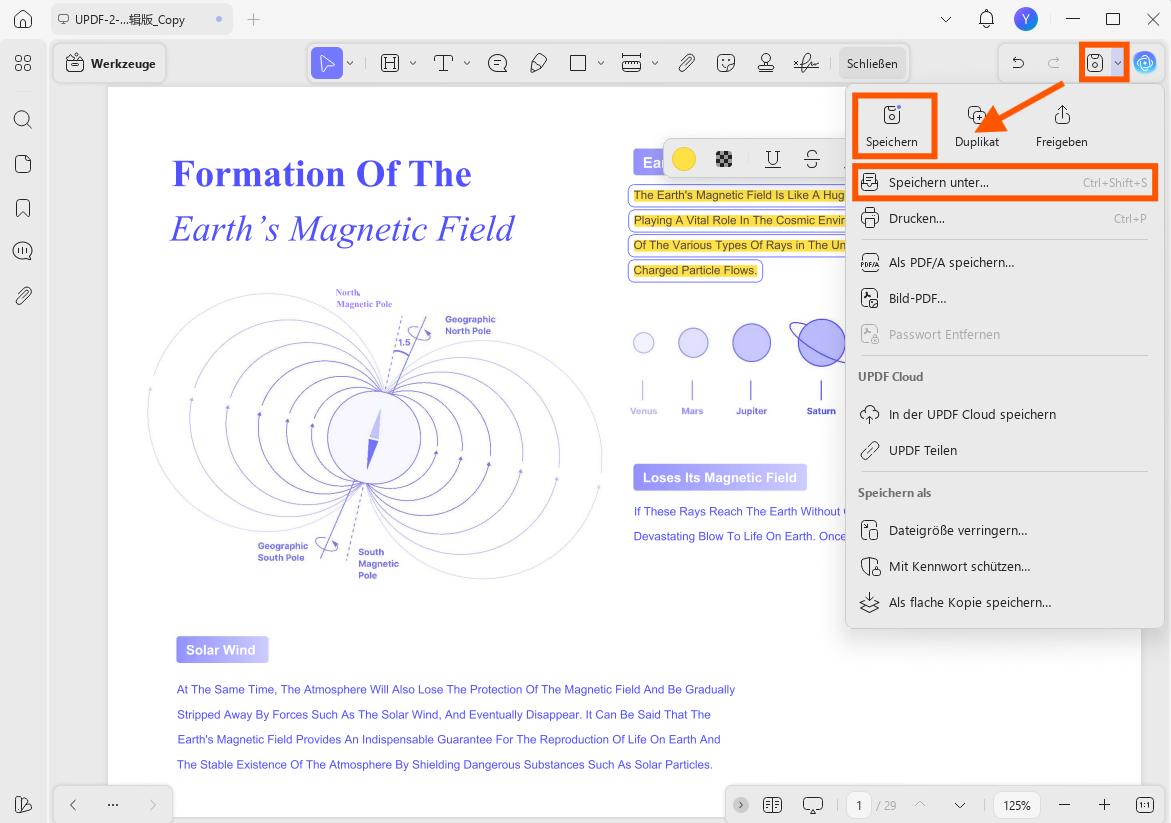Click Speichern in the save menu

[x=892, y=126]
